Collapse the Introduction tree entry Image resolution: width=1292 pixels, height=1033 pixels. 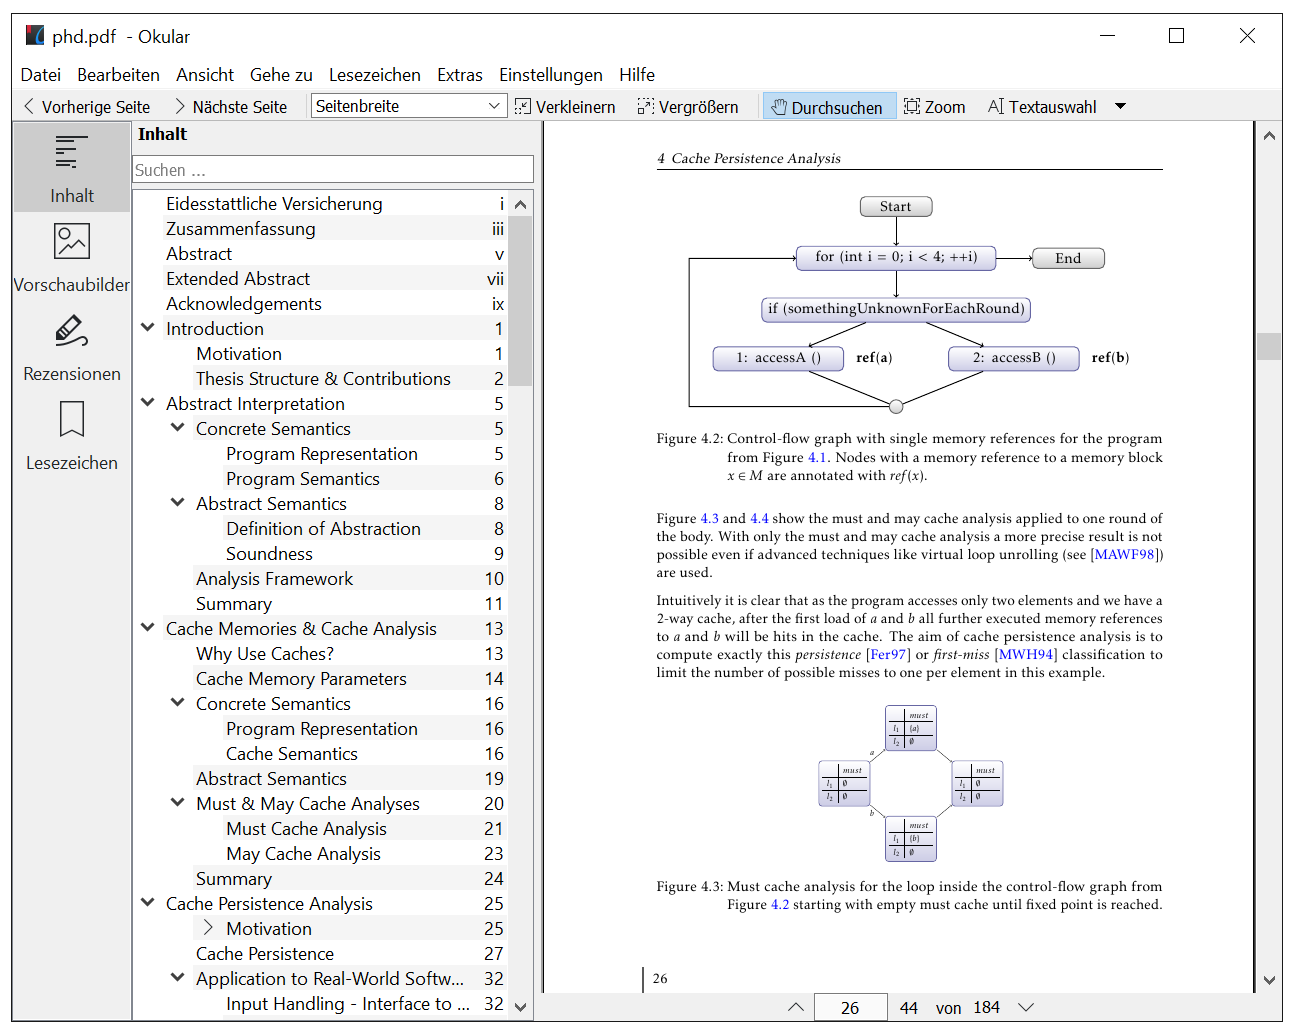tap(148, 328)
